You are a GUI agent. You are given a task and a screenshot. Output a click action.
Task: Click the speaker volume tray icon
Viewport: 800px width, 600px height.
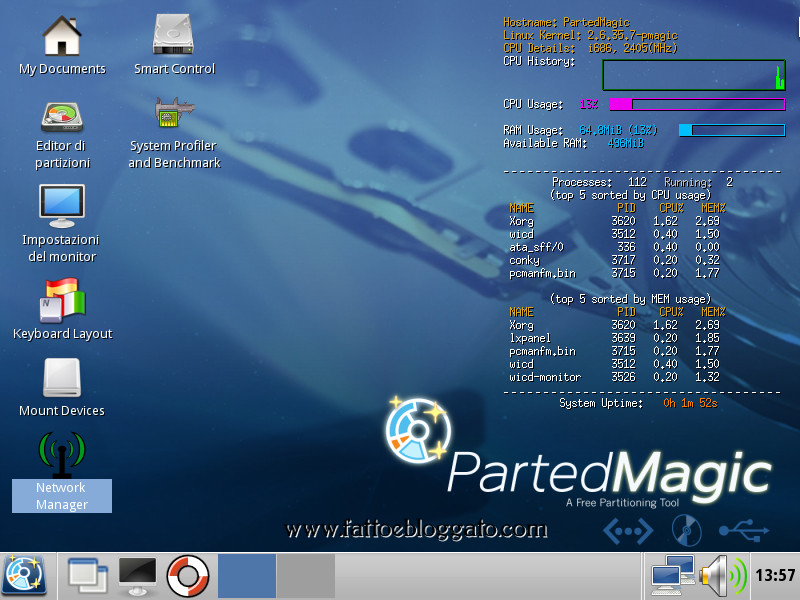pos(723,576)
